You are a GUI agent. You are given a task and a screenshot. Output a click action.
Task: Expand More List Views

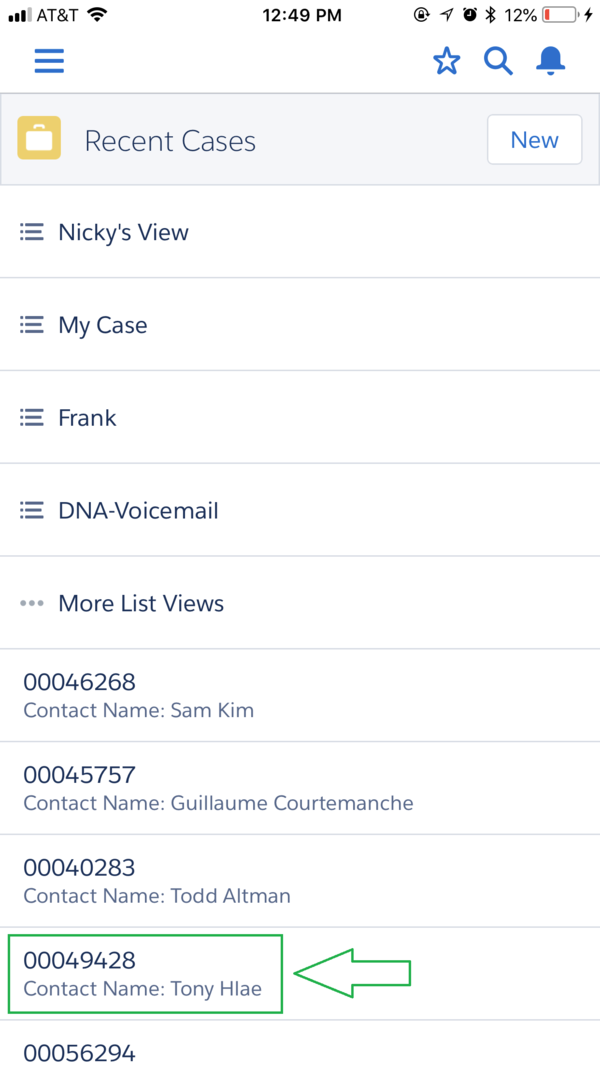141,604
